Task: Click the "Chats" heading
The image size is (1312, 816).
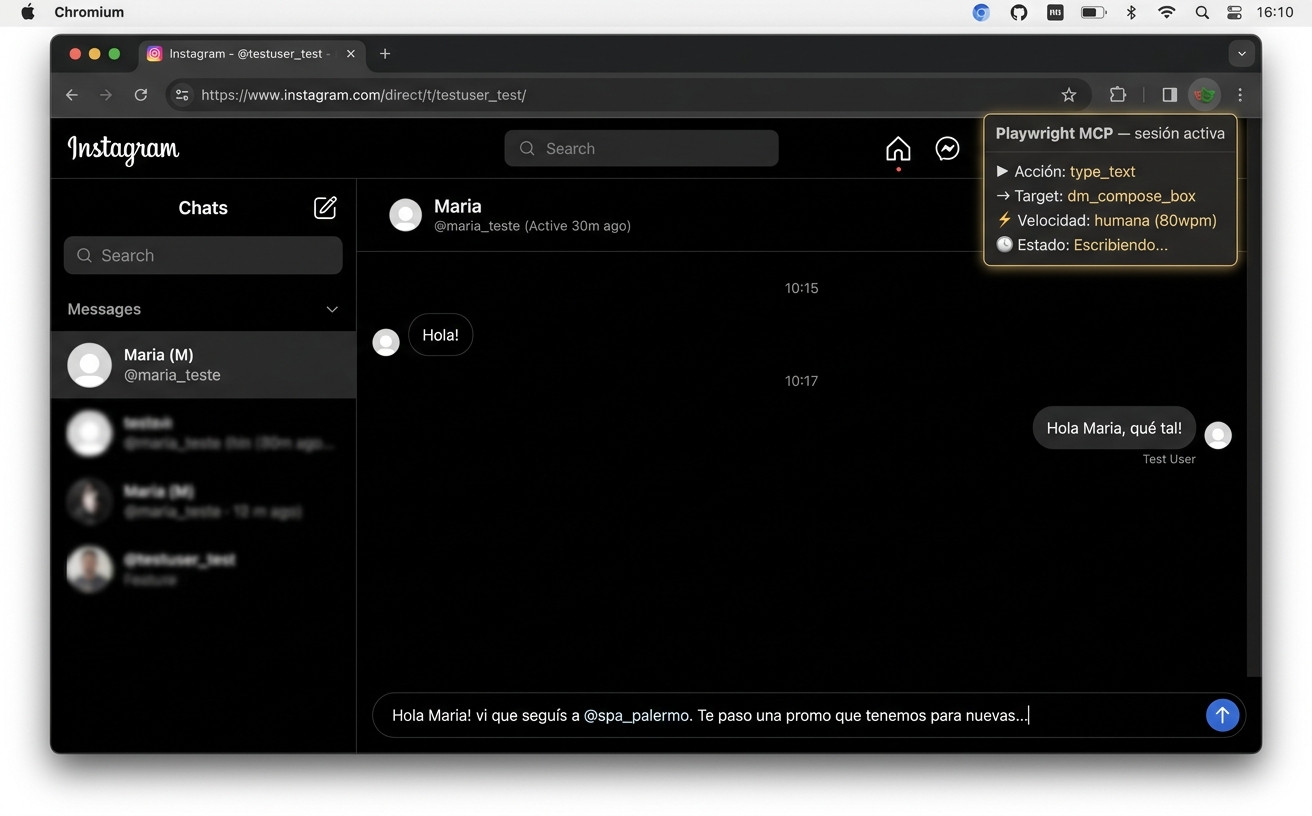Action: (x=203, y=208)
